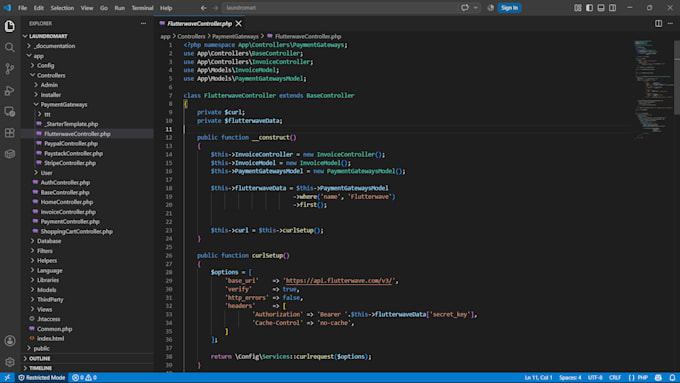The width and height of the screenshot is (680, 383).
Task: Click the cube icon in the activity bar
Action: (x=10, y=154)
